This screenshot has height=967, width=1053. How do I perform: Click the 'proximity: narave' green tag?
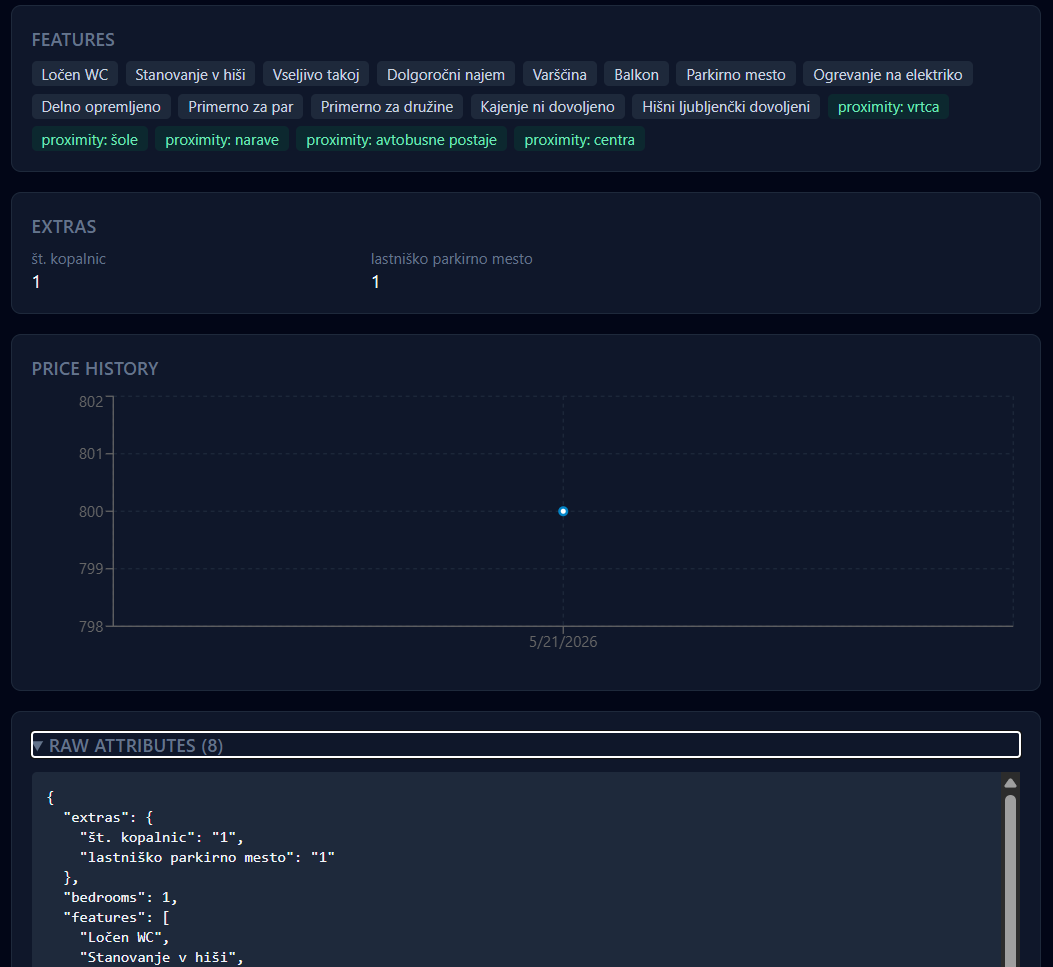222,139
